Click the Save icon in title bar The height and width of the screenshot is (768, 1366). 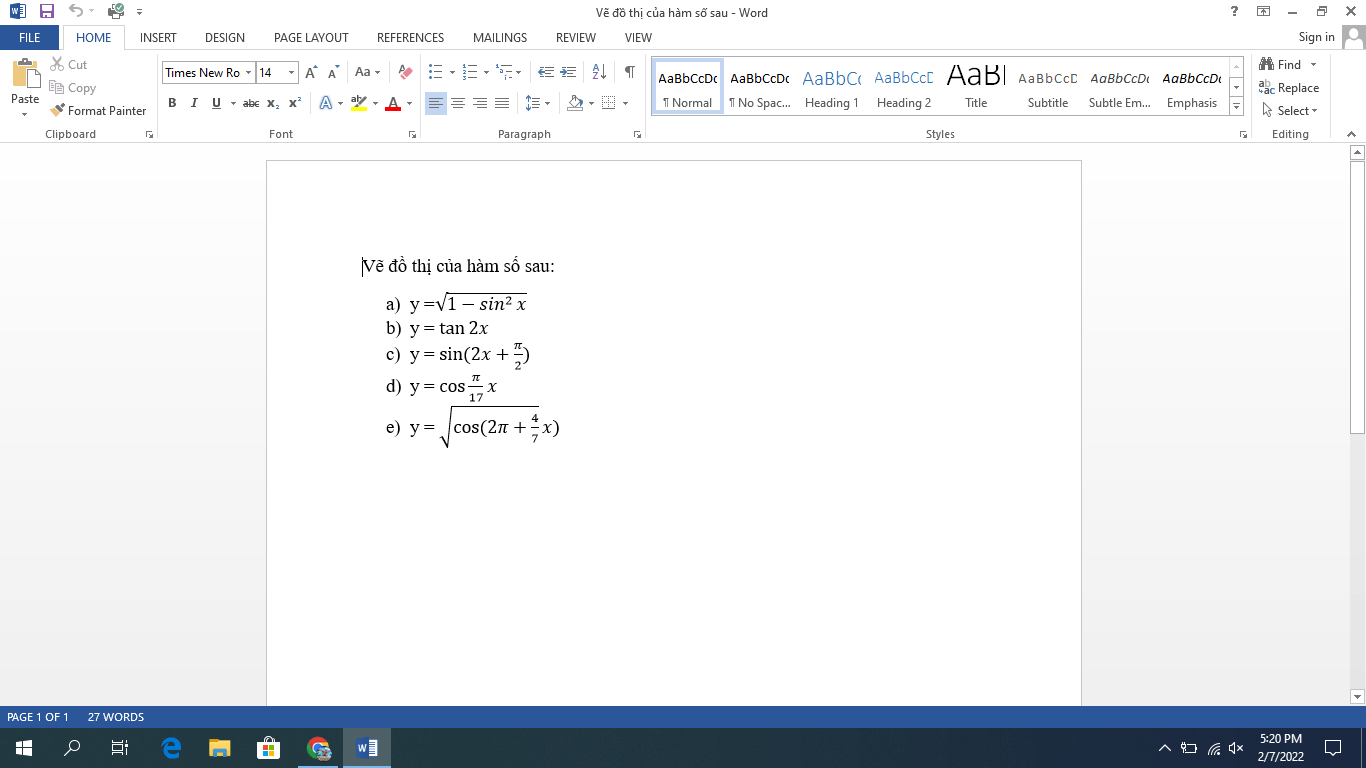tap(46, 12)
